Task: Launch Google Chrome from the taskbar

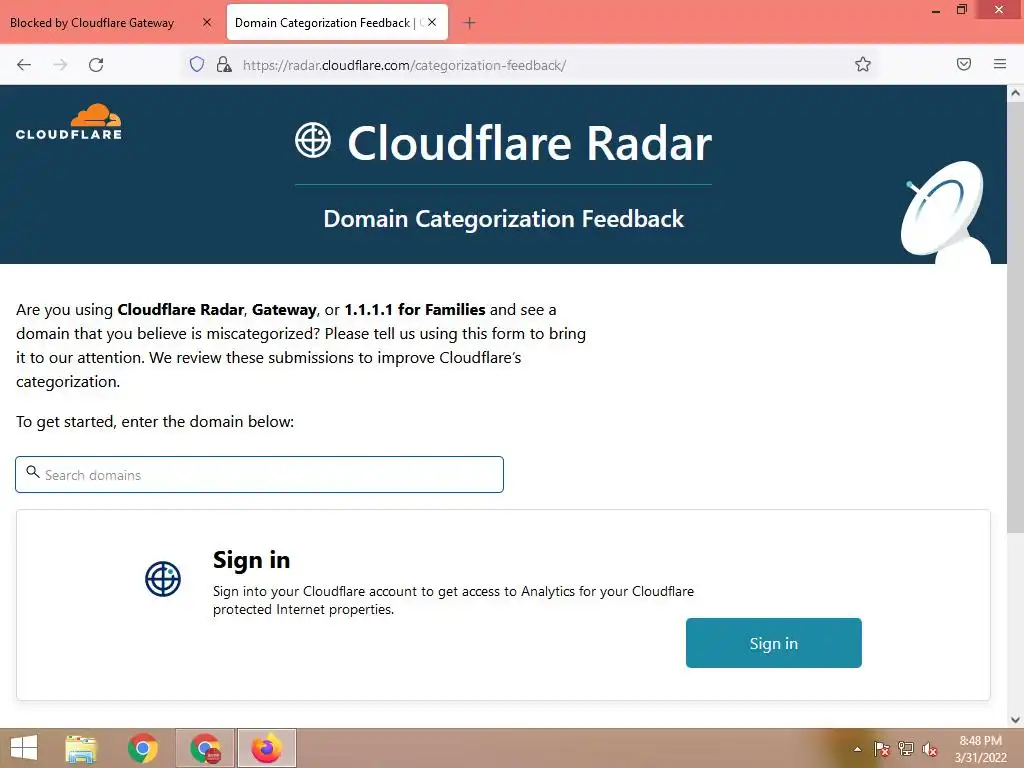Action: [142, 748]
